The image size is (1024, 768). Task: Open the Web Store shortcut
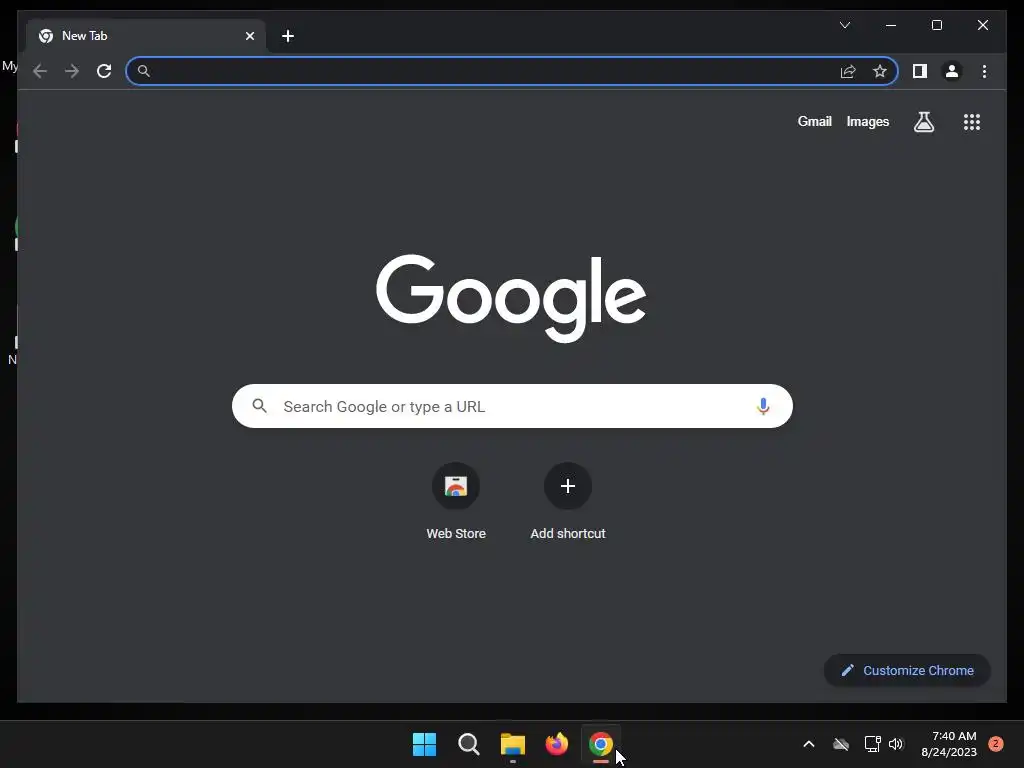(x=456, y=502)
